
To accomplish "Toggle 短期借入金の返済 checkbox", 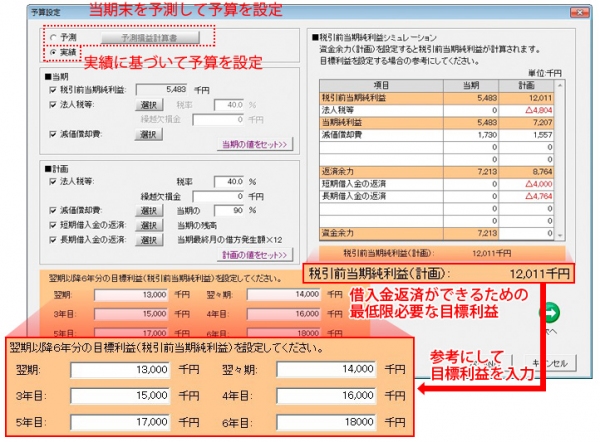I will tap(53, 225).
